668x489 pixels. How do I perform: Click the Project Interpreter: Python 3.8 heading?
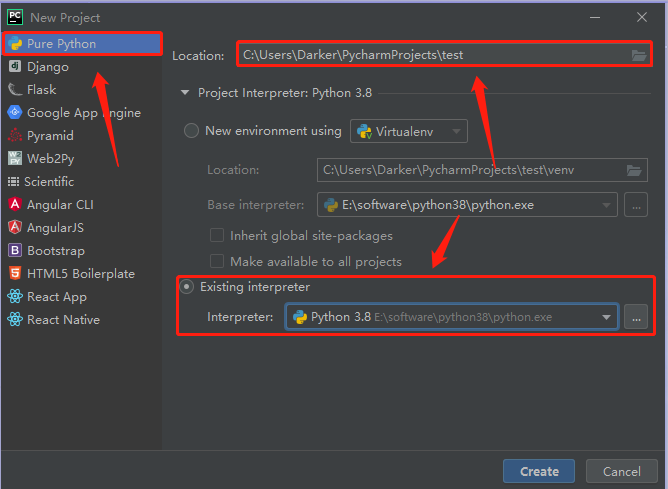pyautogui.click(x=285, y=92)
